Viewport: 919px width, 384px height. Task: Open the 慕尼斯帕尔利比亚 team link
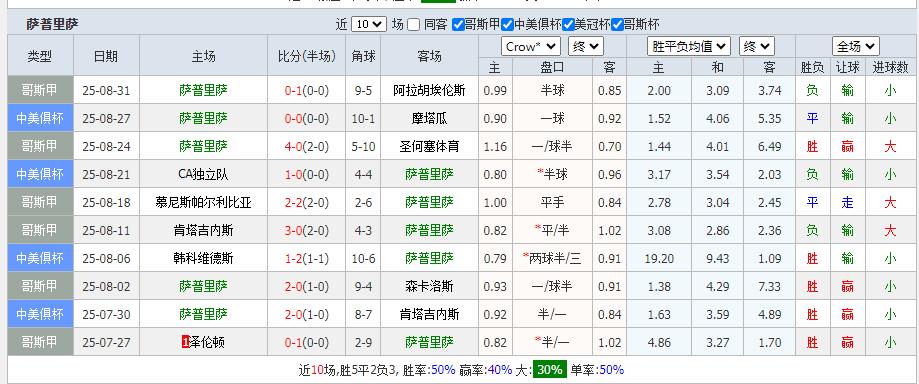(x=203, y=202)
